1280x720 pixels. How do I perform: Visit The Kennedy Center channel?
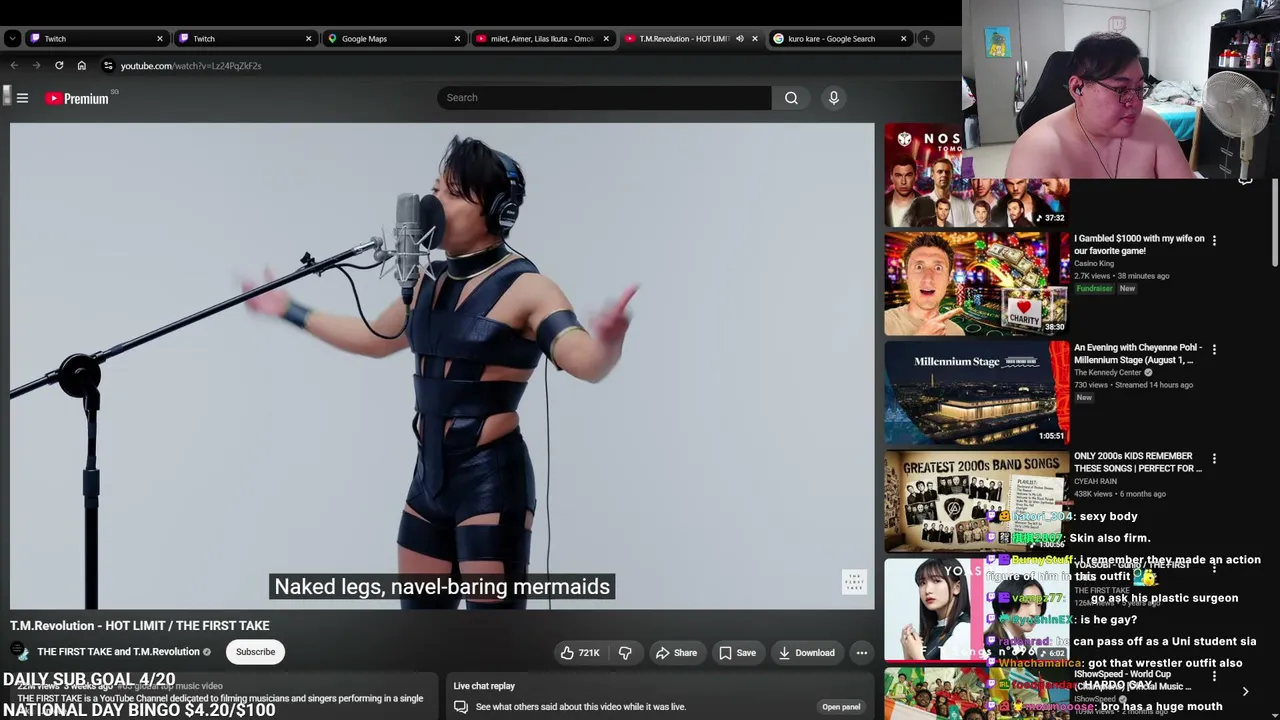pyautogui.click(x=1109, y=373)
